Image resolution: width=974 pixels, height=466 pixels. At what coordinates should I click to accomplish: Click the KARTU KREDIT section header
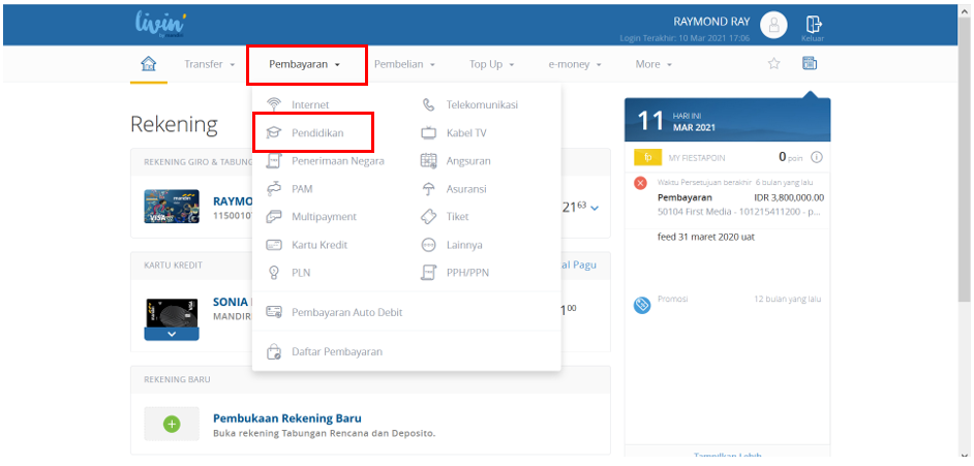[173, 265]
